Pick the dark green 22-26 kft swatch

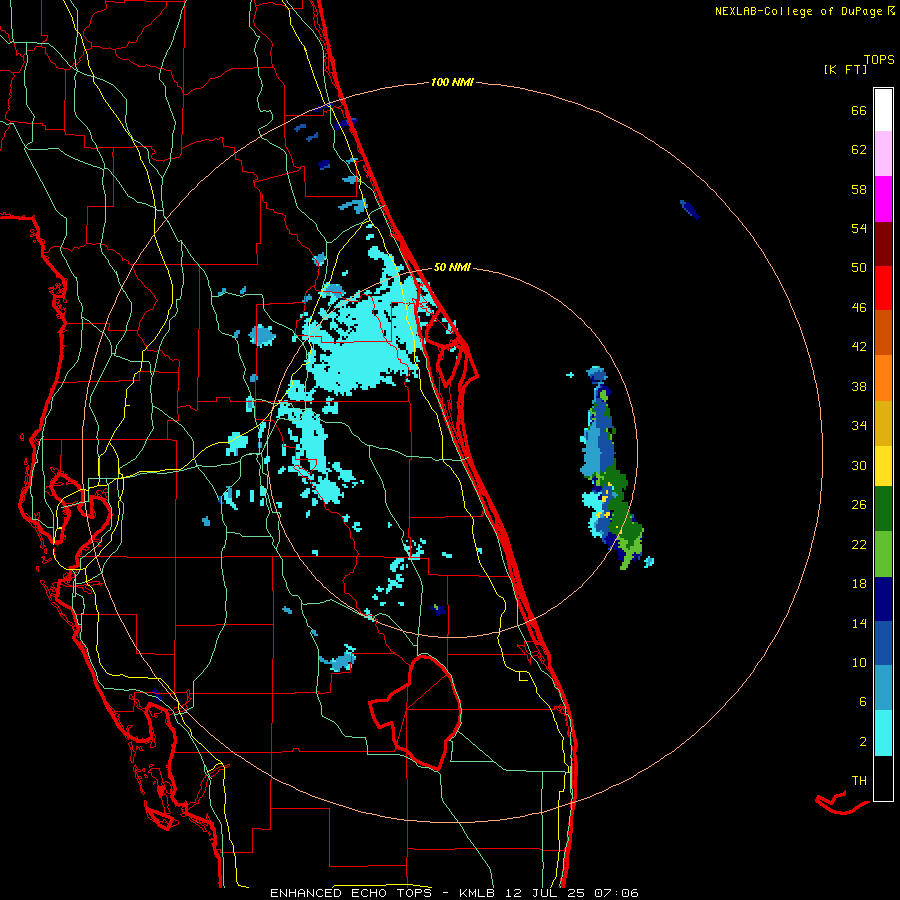(x=883, y=509)
